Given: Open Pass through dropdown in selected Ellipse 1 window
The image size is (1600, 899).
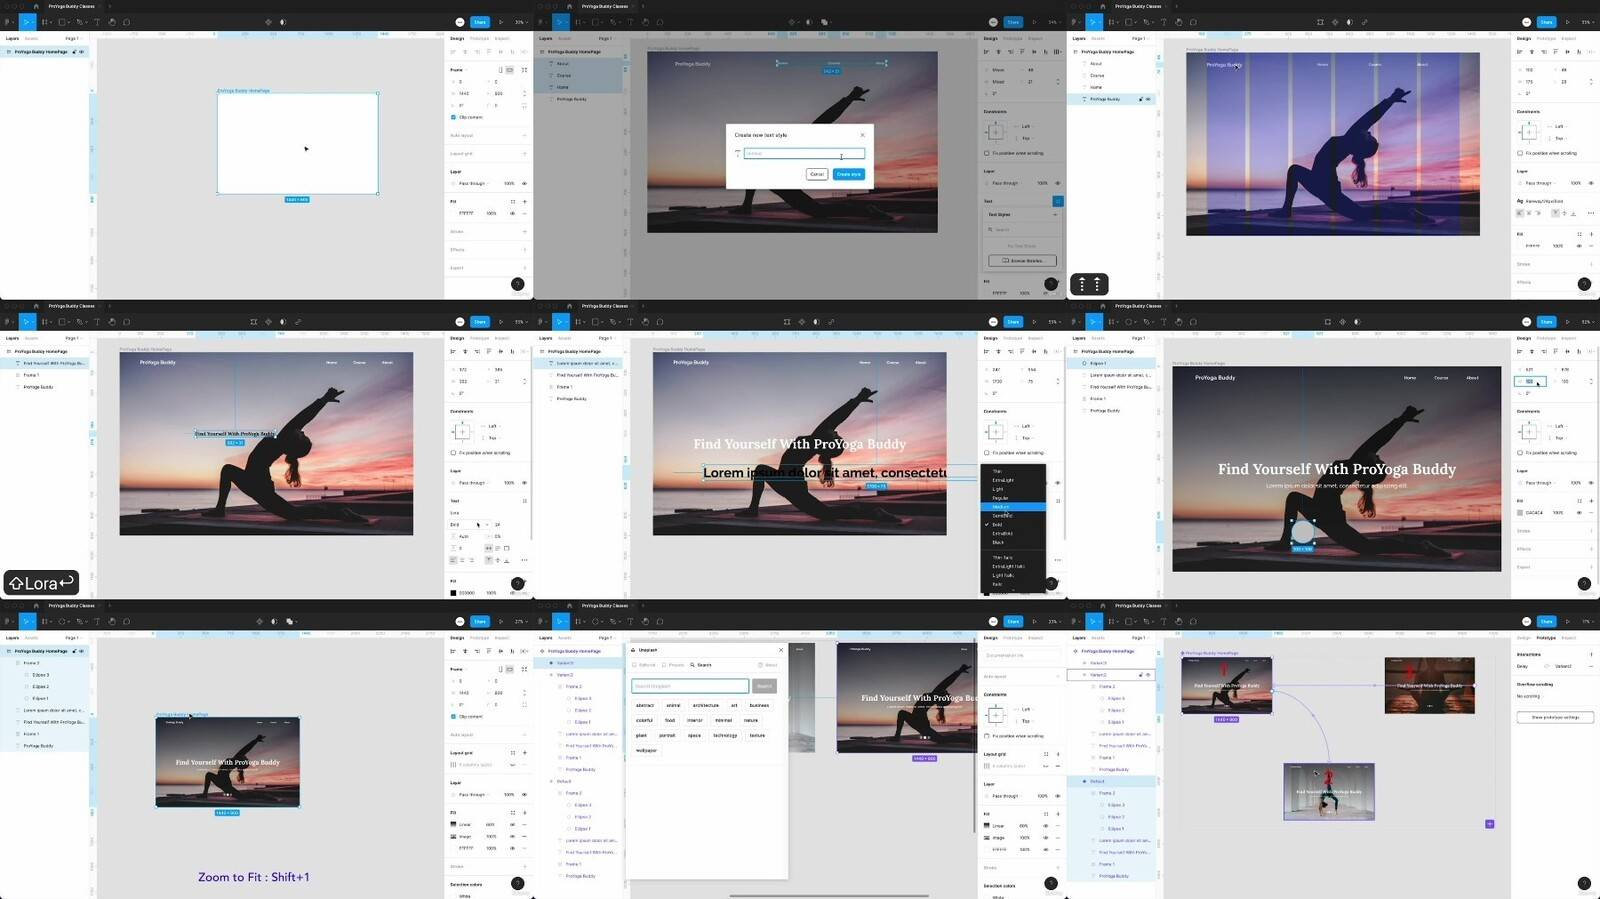Looking at the screenshot, I should pyautogui.click(x=1538, y=483).
